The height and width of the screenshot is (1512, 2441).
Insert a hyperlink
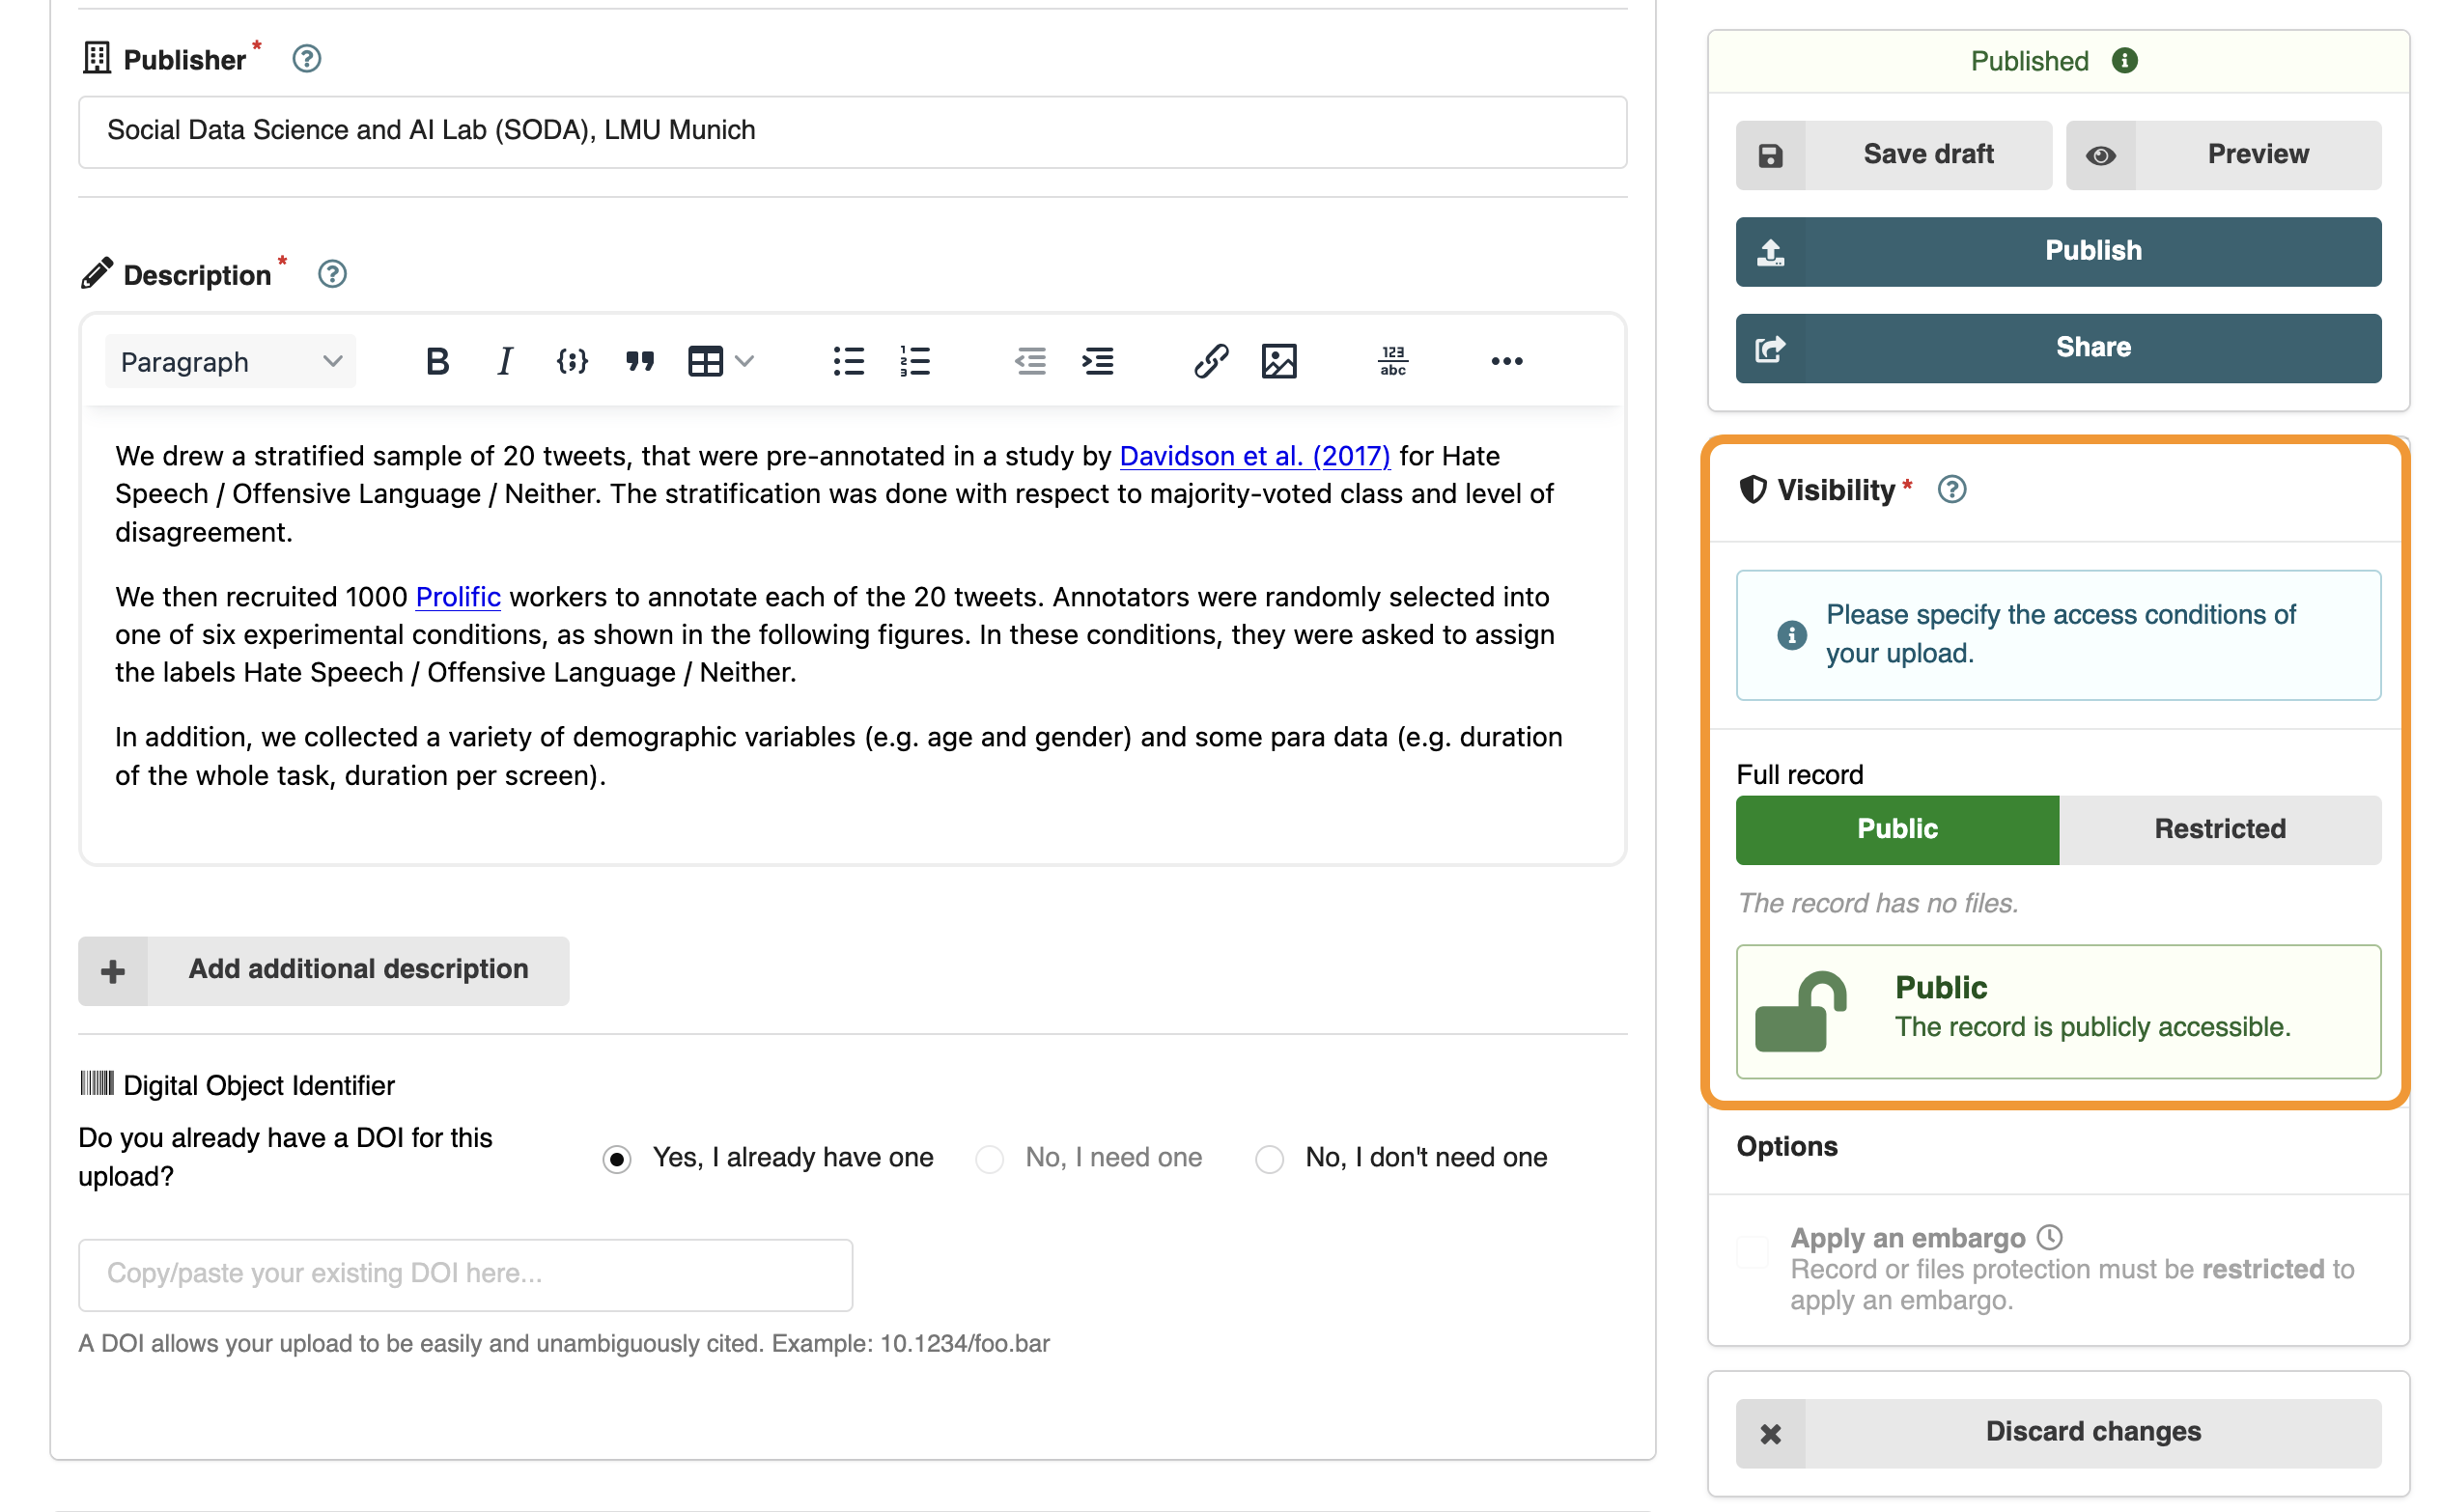pyautogui.click(x=1211, y=361)
